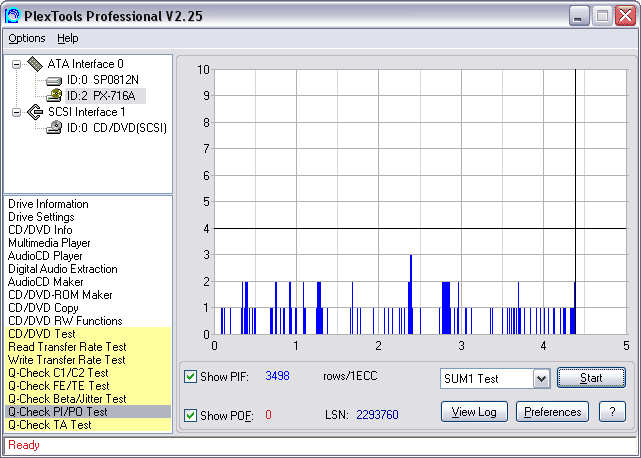Open AudioCD Player function
Screen dimensions: 641x458
pyautogui.click(x=45, y=256)
